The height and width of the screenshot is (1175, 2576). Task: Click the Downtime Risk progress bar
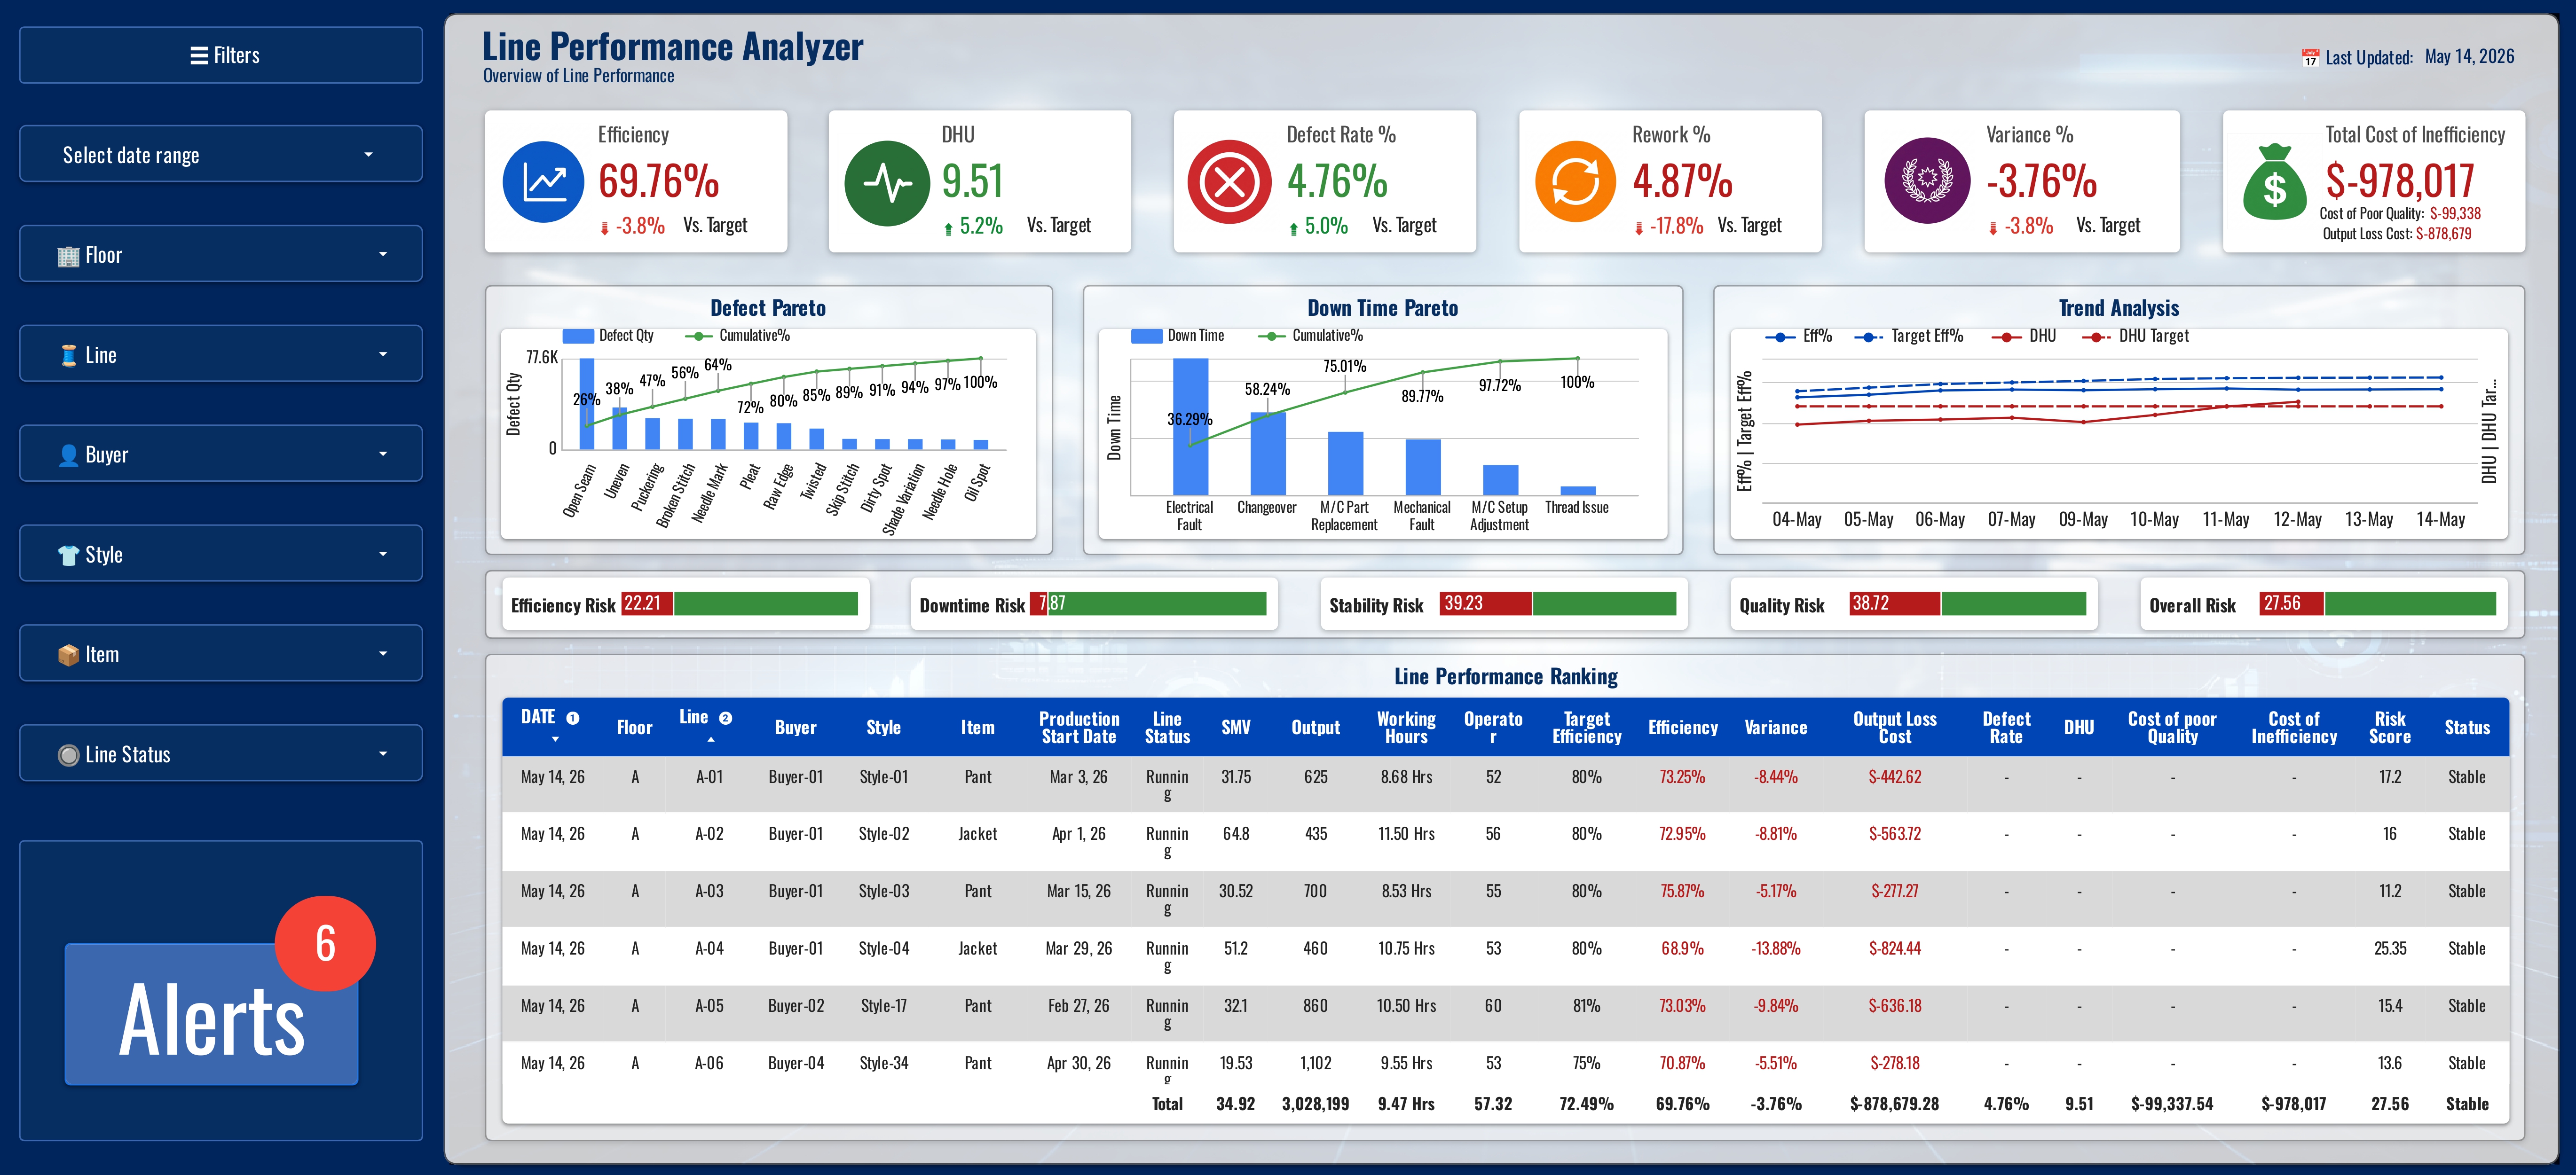1148,604
